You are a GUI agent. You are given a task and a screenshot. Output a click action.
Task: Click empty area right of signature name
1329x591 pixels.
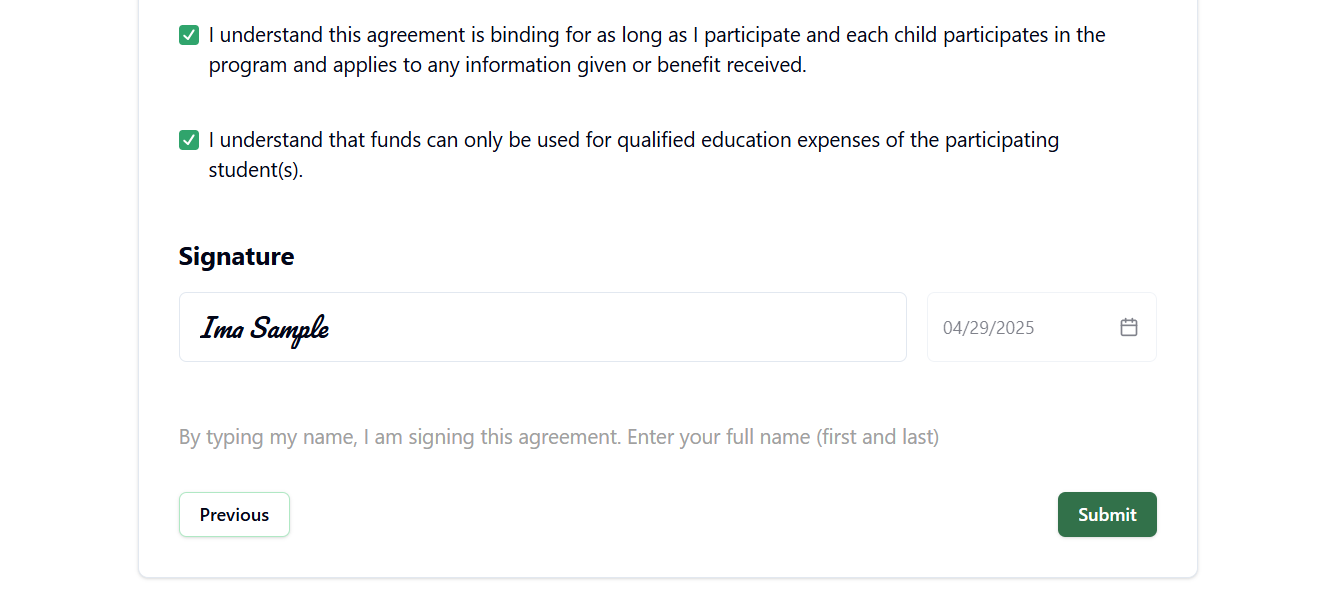(620, 327)
